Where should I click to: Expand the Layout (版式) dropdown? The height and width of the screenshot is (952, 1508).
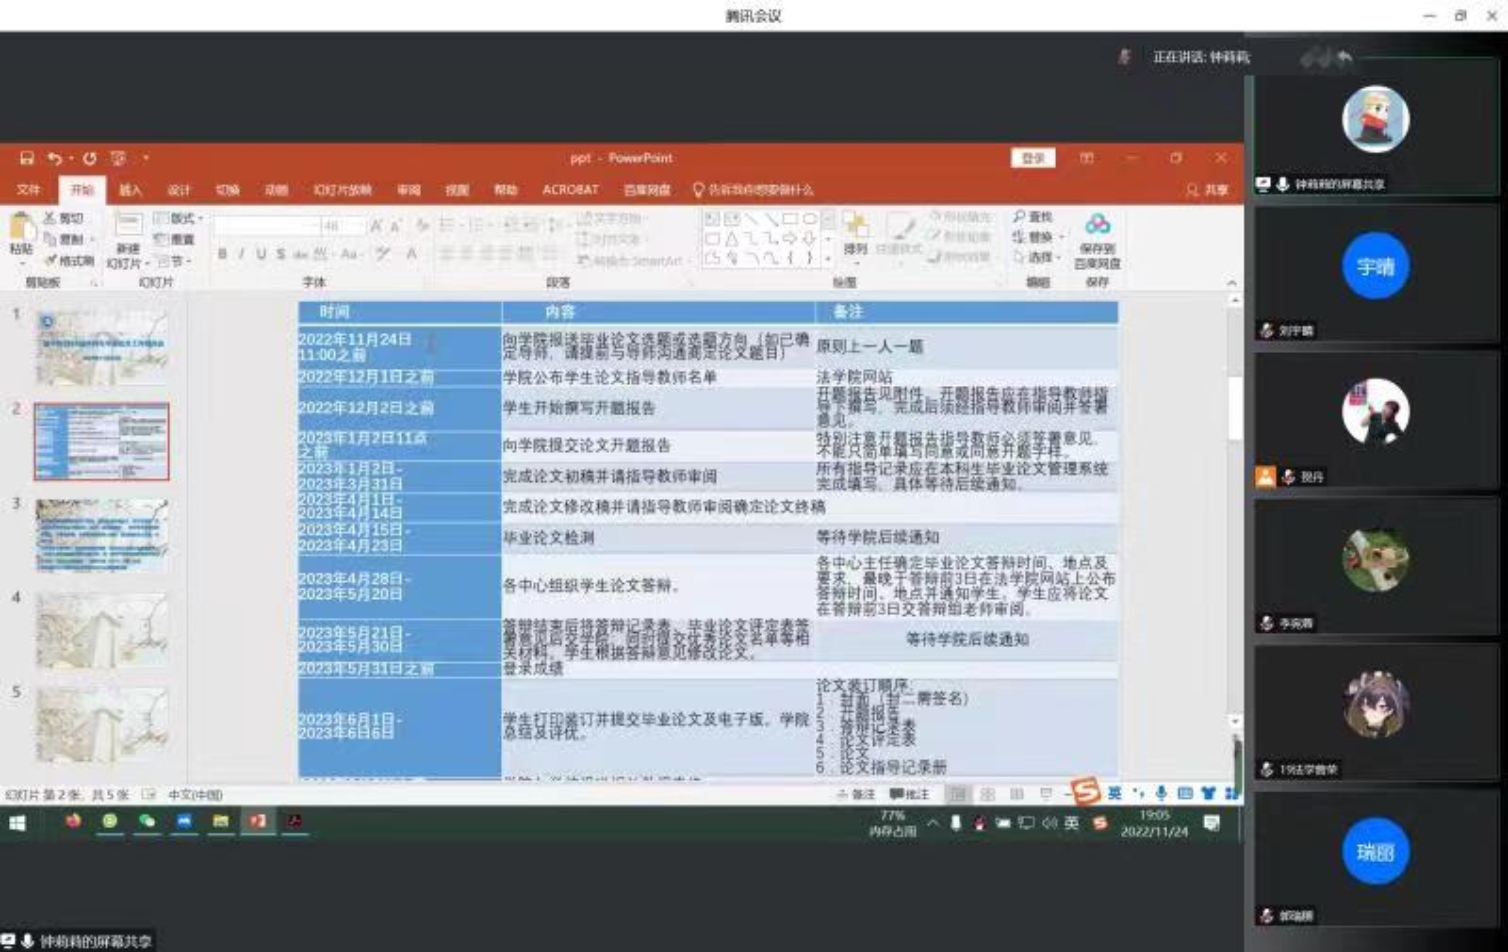click(x=180, y=218)
